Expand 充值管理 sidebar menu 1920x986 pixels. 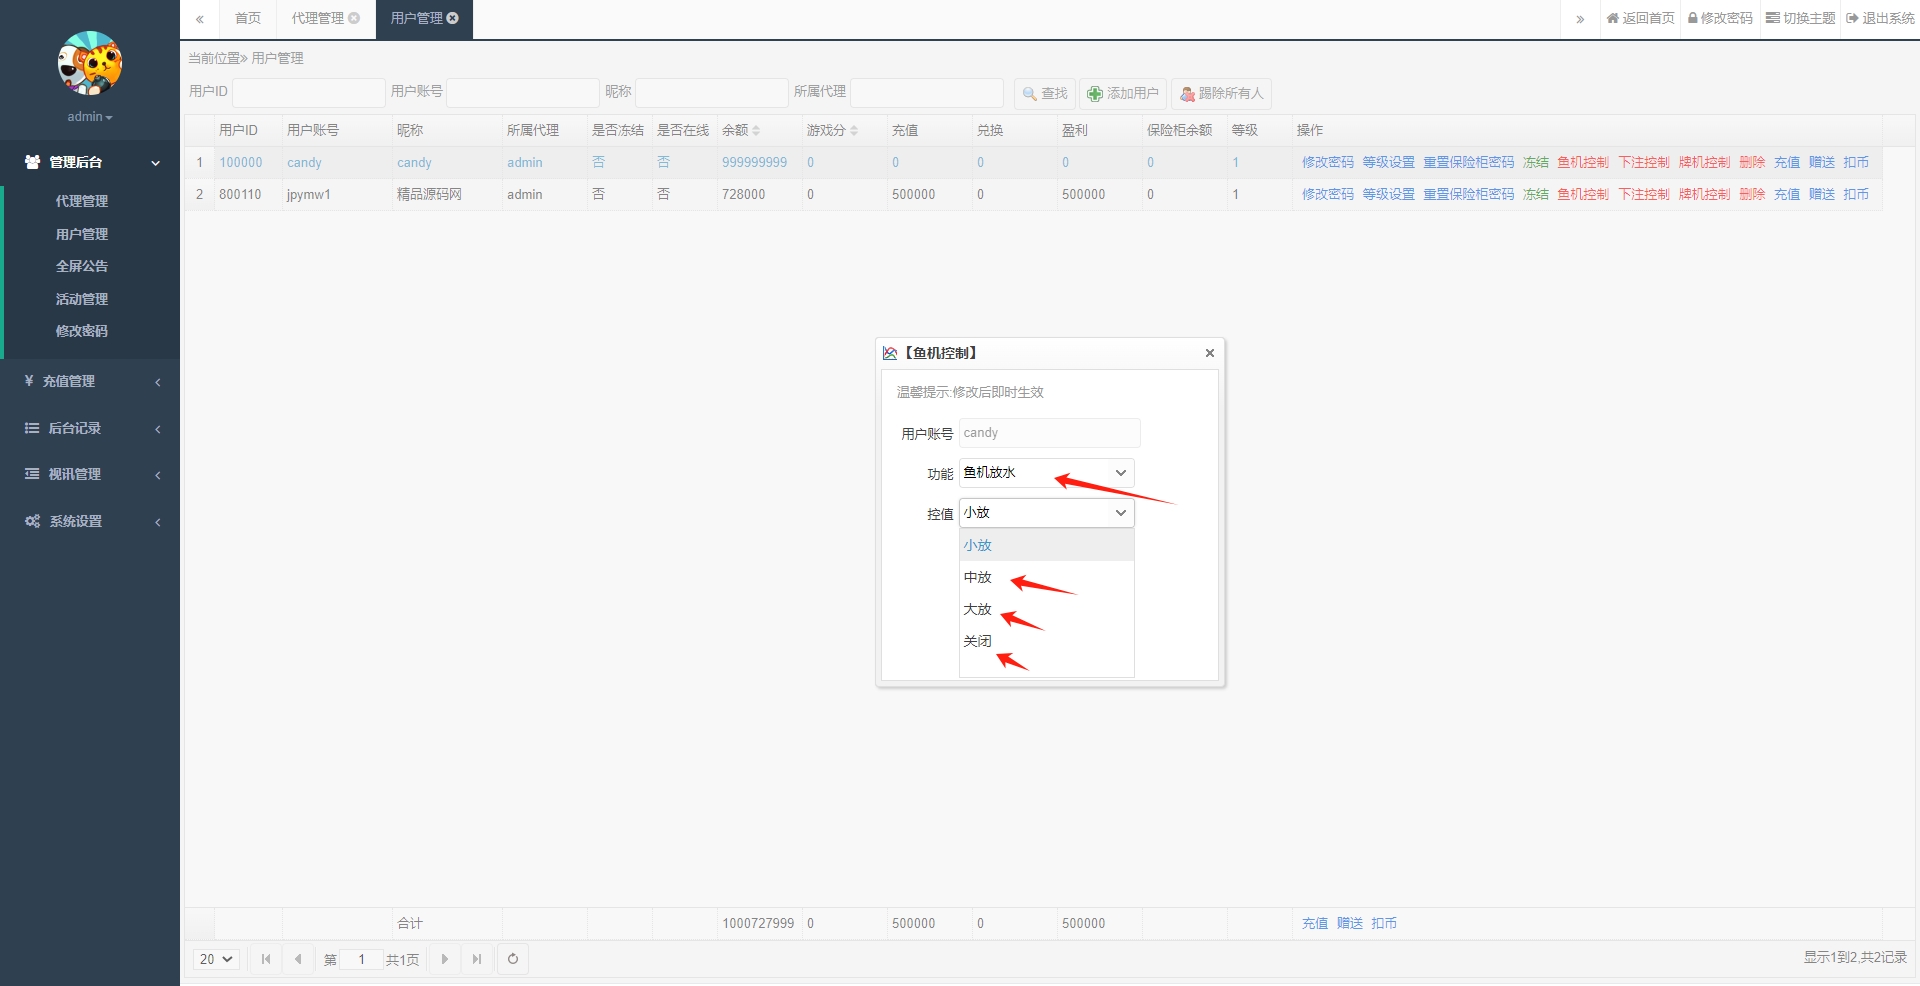coord(90,381)
